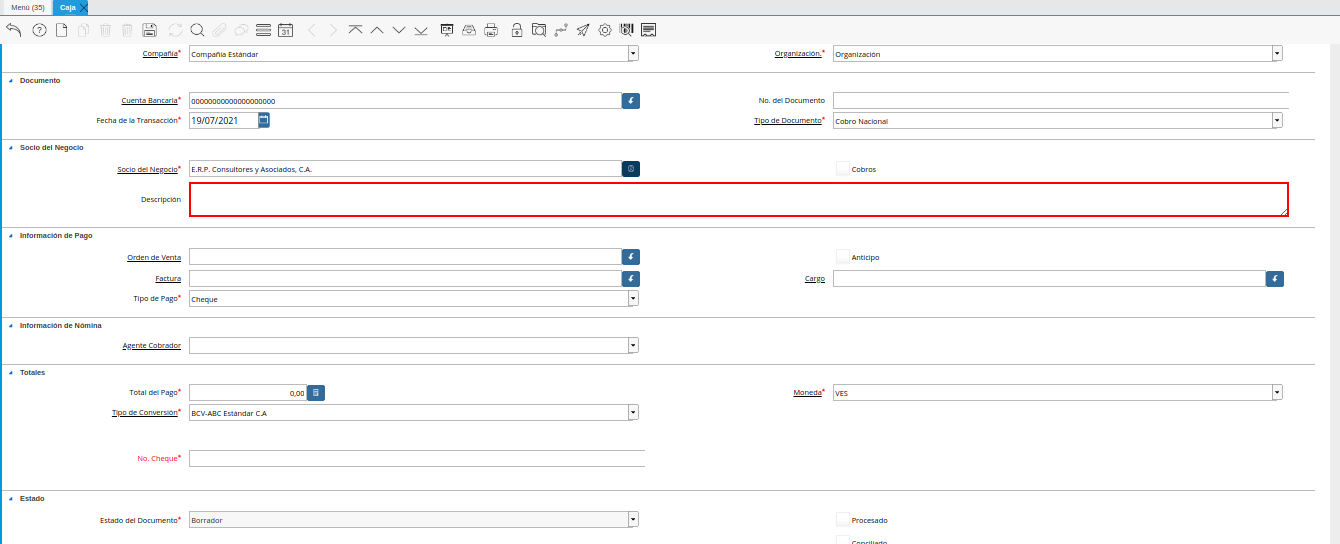The image size is (1340, 544).
Task: Open the Compañía dropdown
Action: point(633,54)
